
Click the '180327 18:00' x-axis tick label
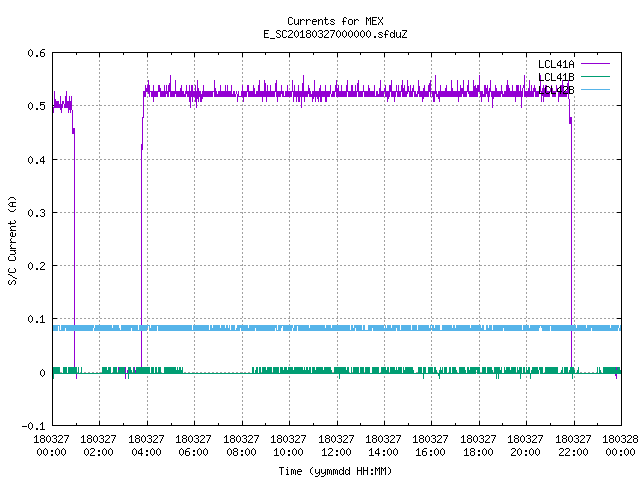478,445
